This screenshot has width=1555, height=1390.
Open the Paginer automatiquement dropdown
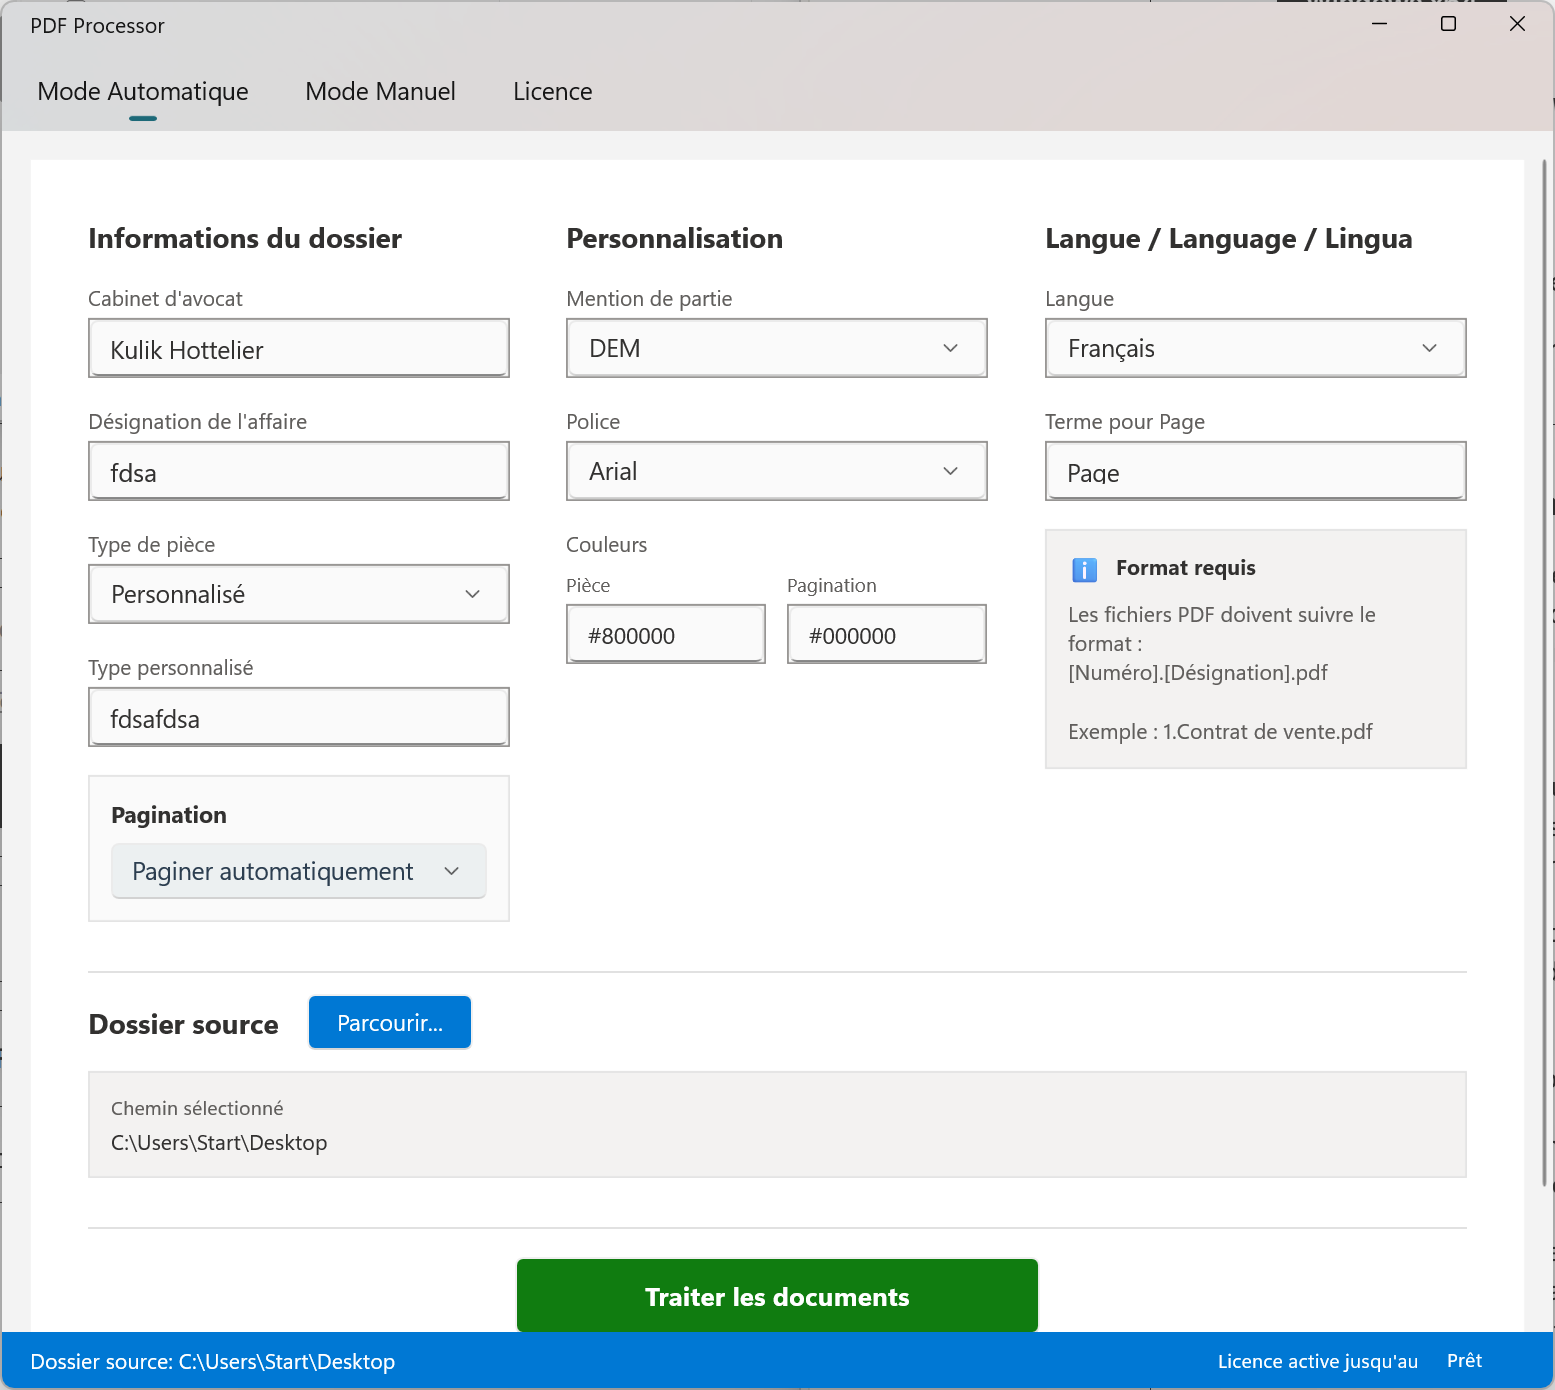point(298,871)
